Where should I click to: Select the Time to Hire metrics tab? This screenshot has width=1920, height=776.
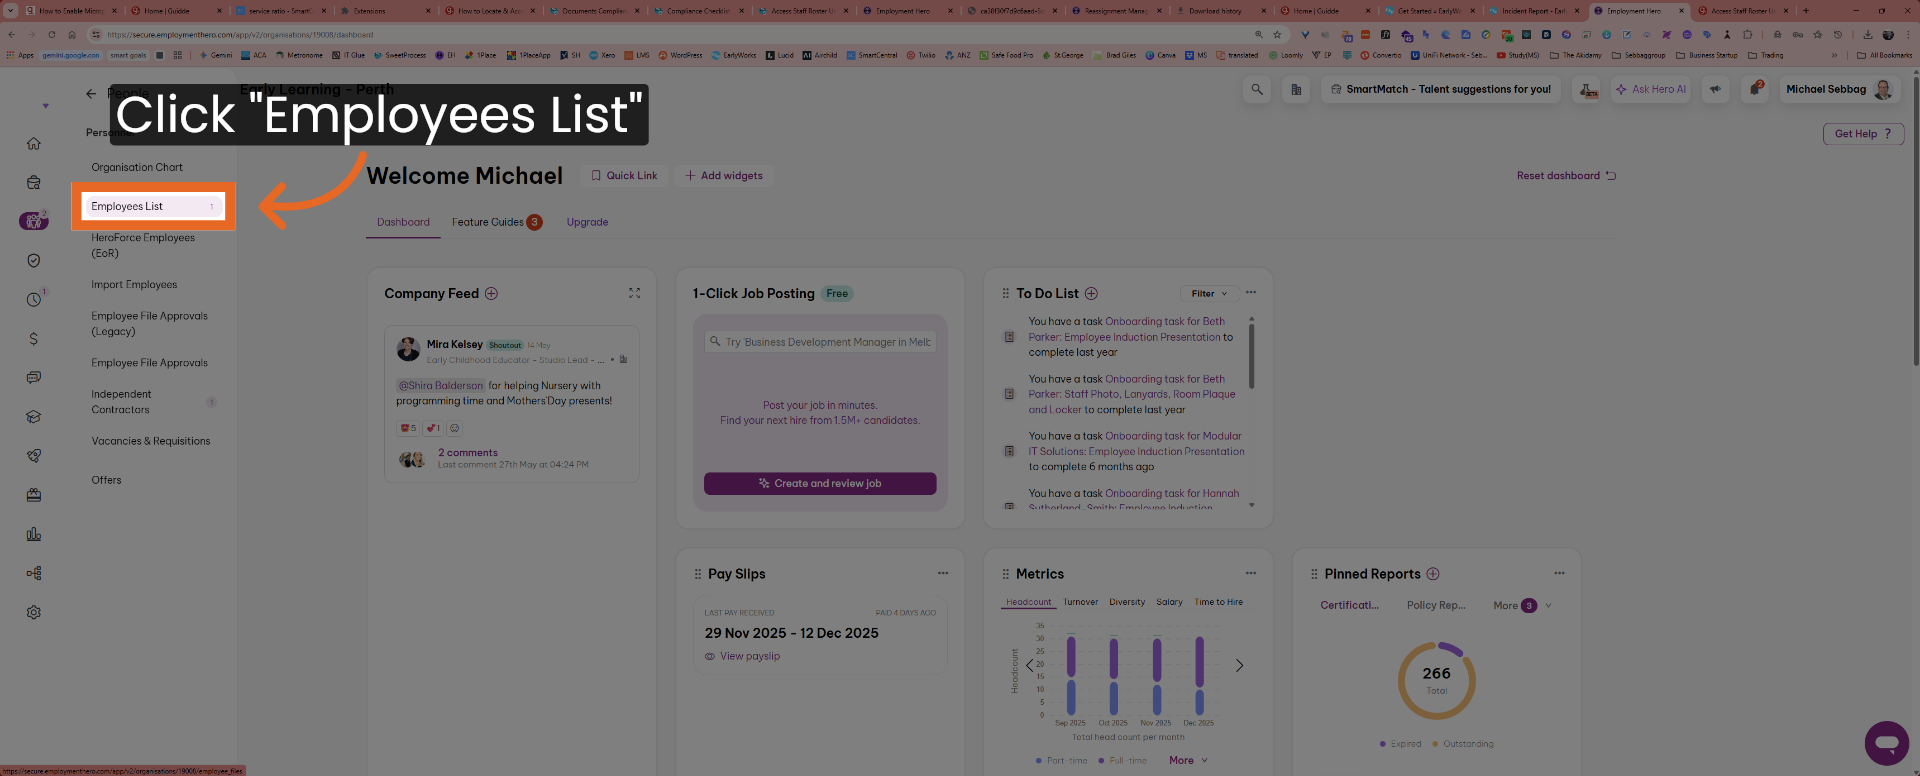[1218, 602]
